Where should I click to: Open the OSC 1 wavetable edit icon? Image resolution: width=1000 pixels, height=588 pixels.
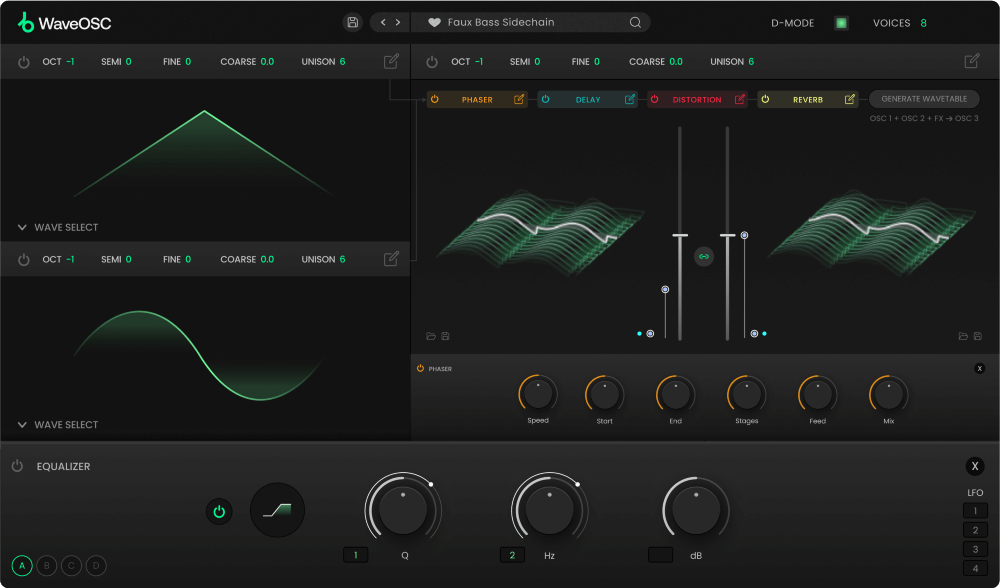(x=390, y=61)
